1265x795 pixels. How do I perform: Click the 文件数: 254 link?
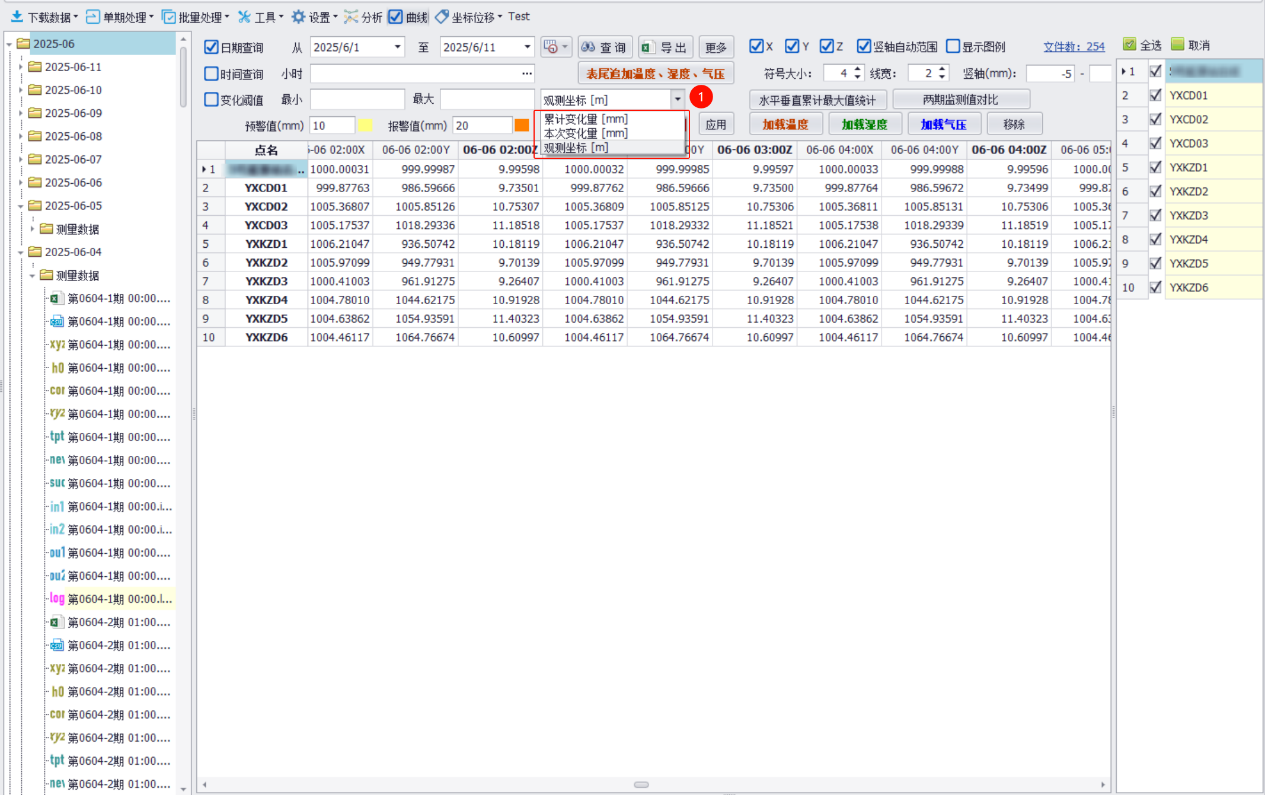(1074, 46)
